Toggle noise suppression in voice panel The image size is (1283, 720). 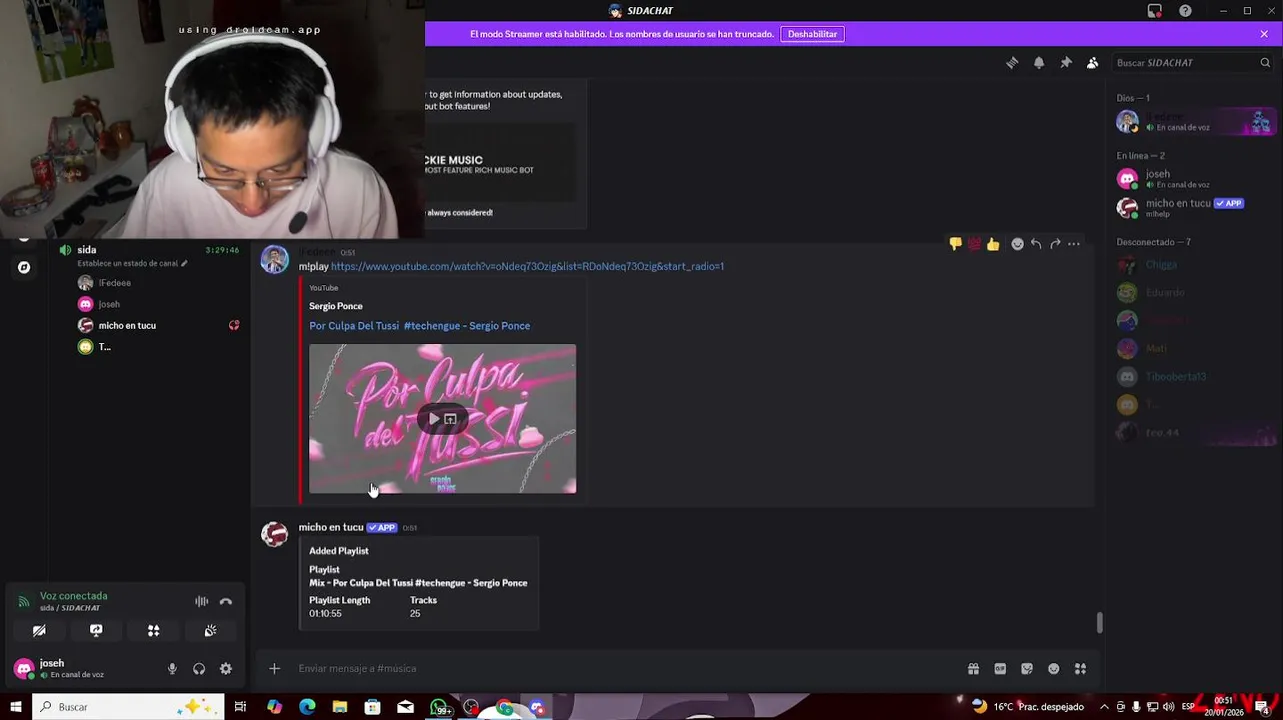201,602
